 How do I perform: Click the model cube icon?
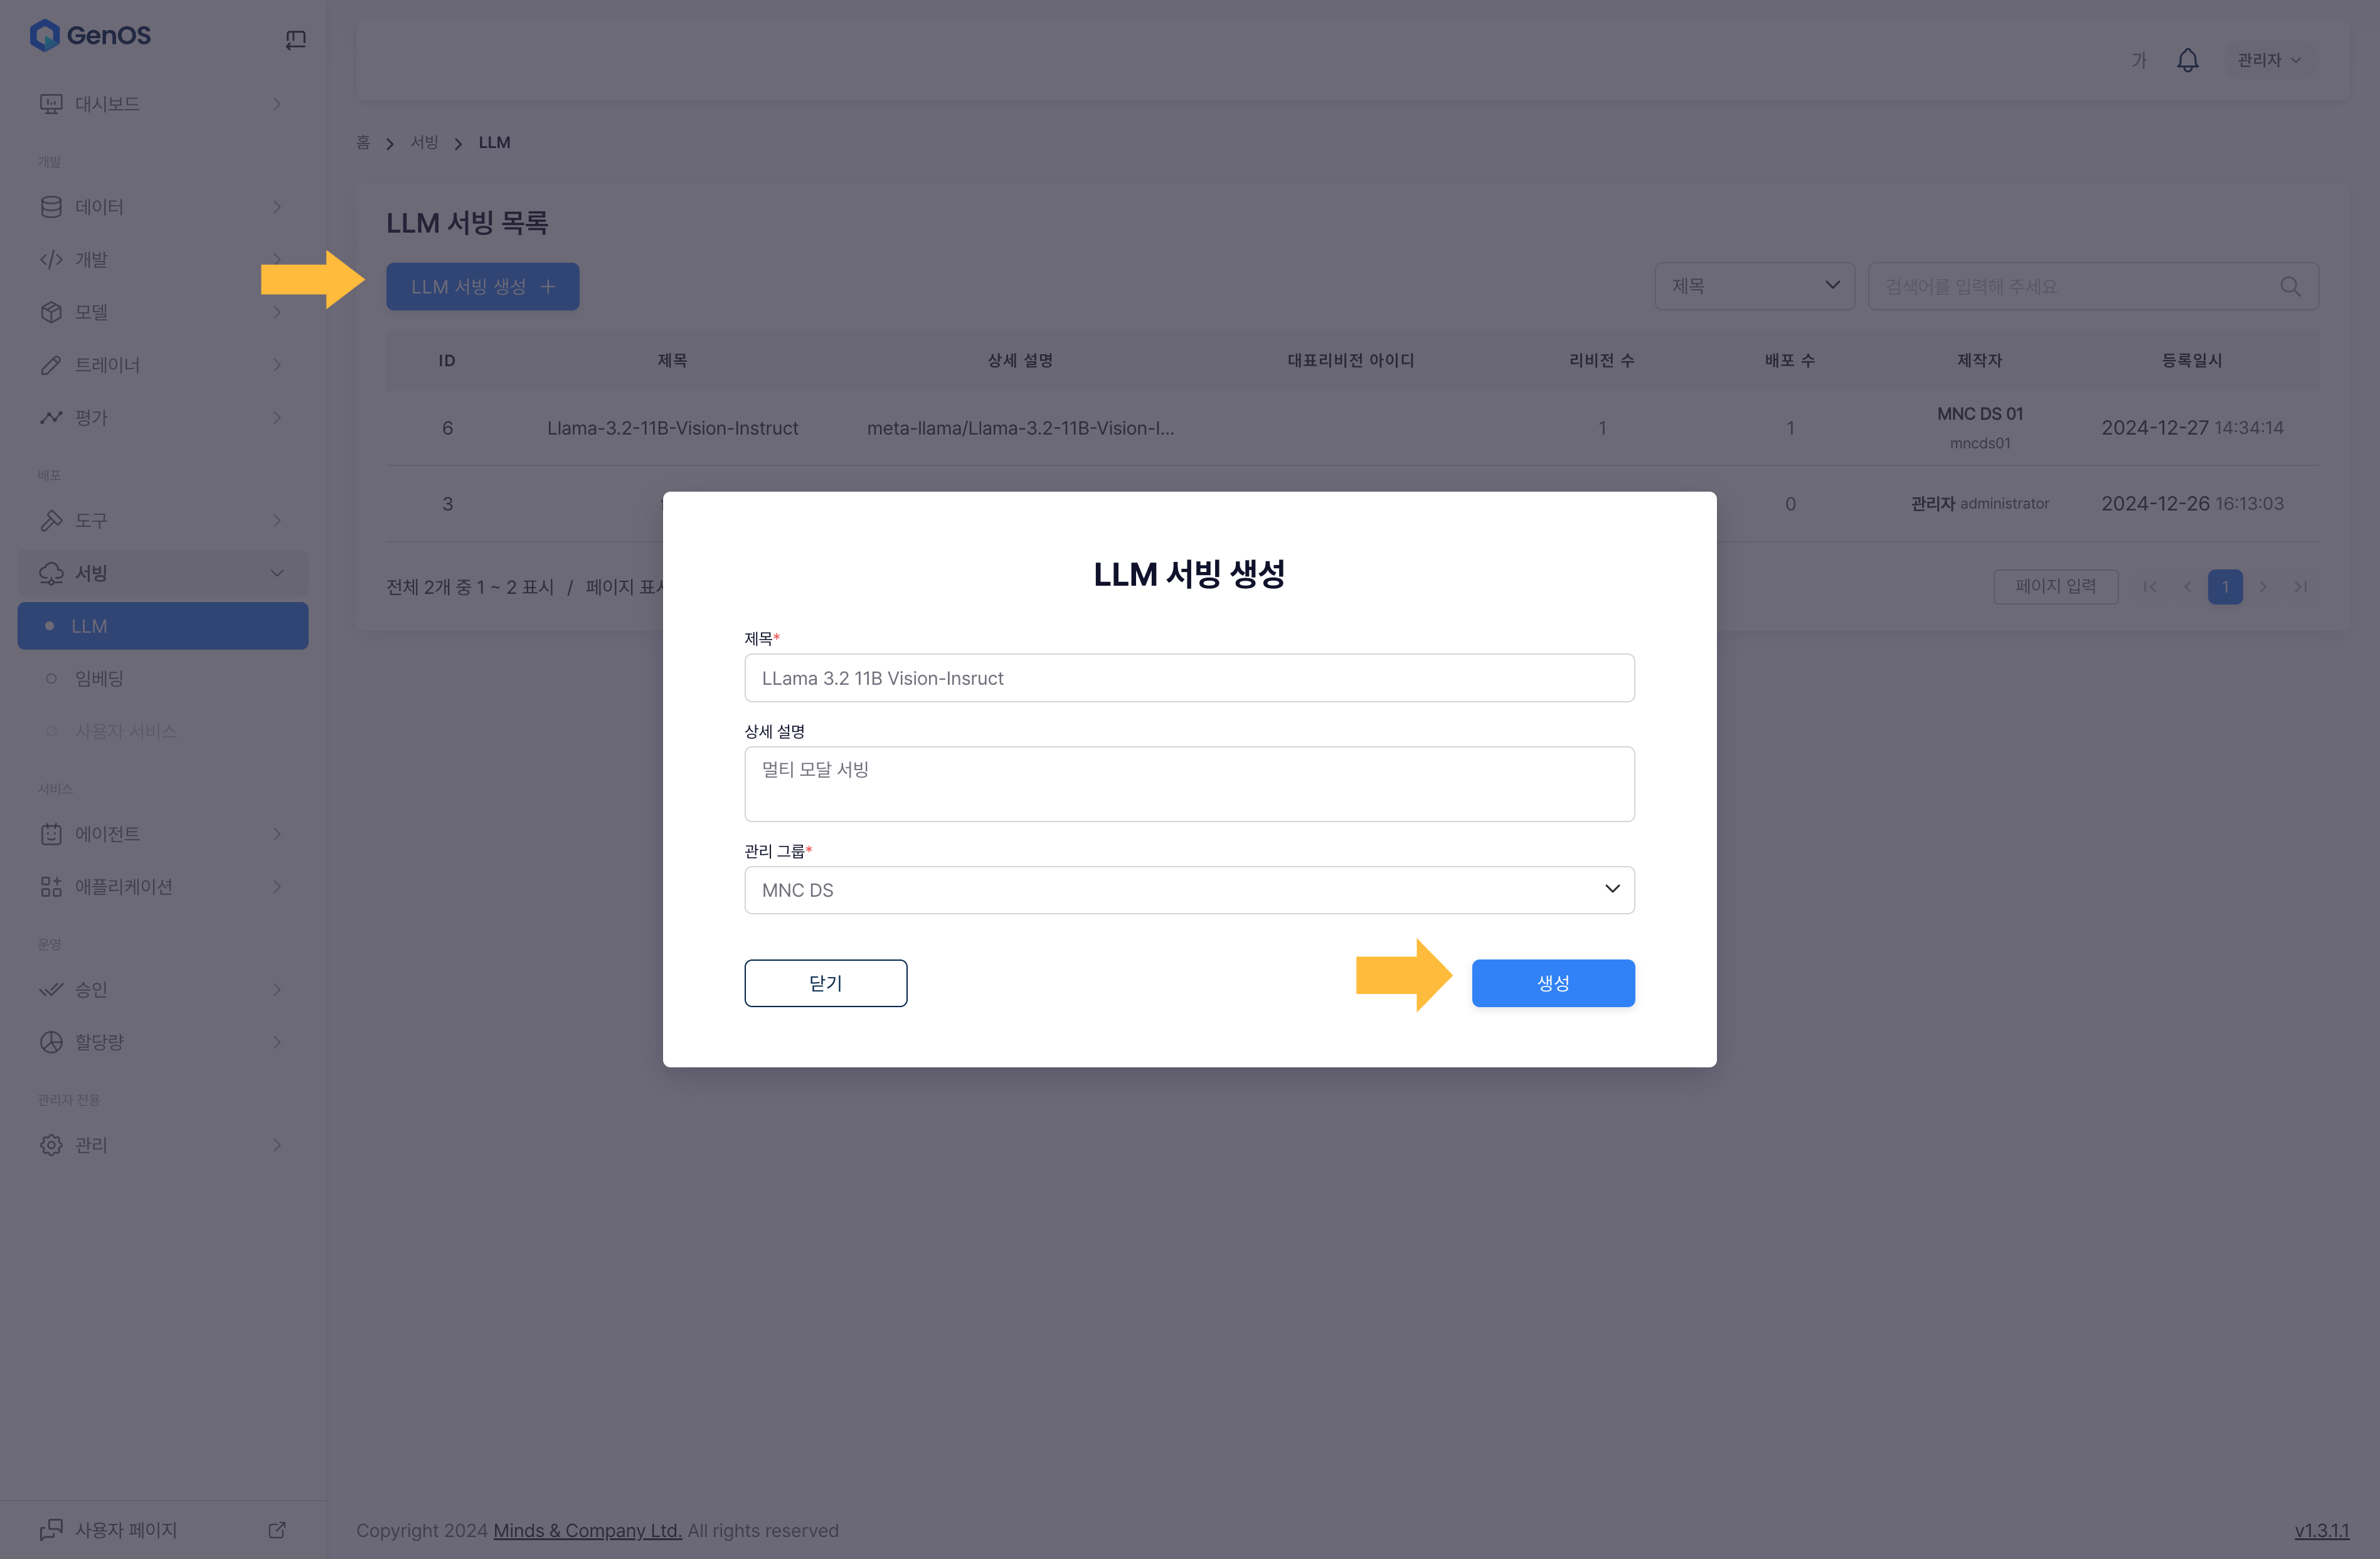click(51, 312)
